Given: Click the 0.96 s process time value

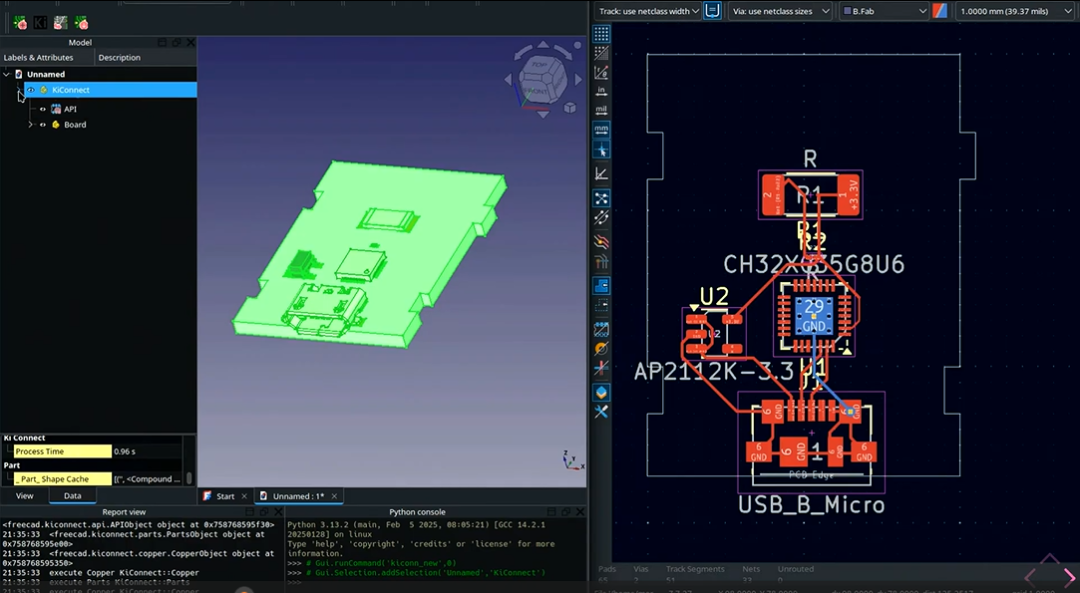Looking at the screenshot, I should click(x=124, y=451).
